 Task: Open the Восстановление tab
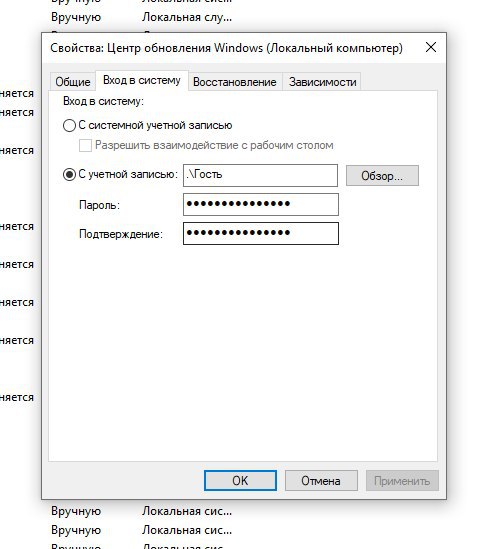coord(235,82)
